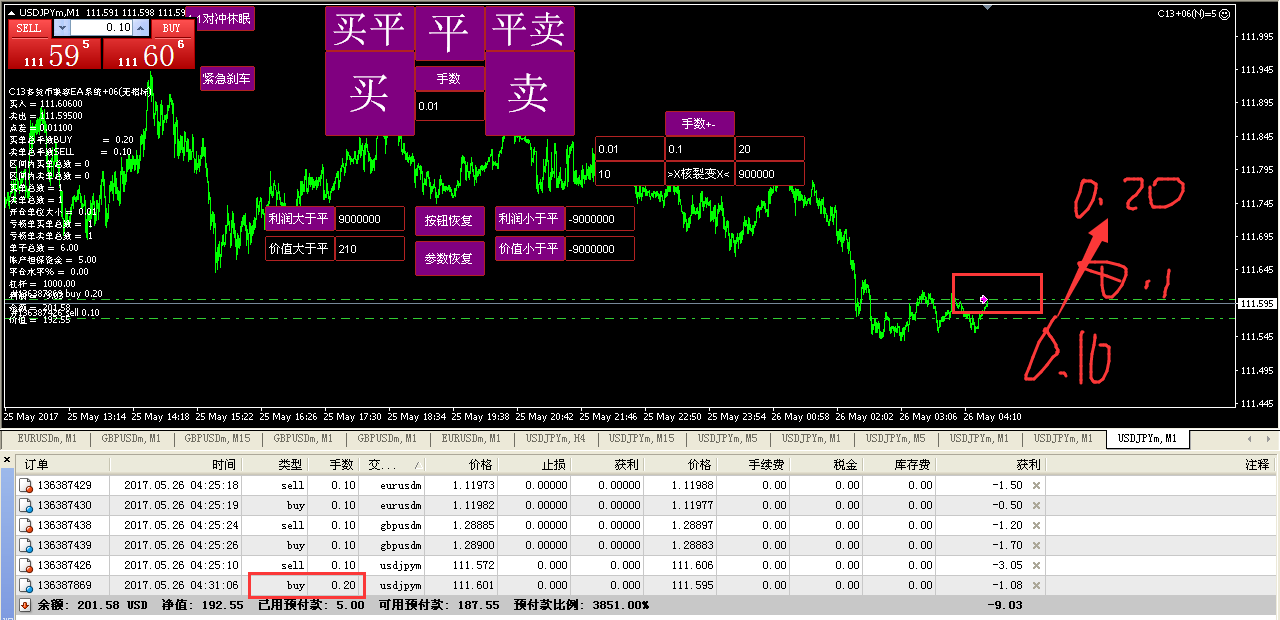Viewport: 1280px width, 620px height.
Task: Click the 按钮恢复 button
Action: click(449, 221)
